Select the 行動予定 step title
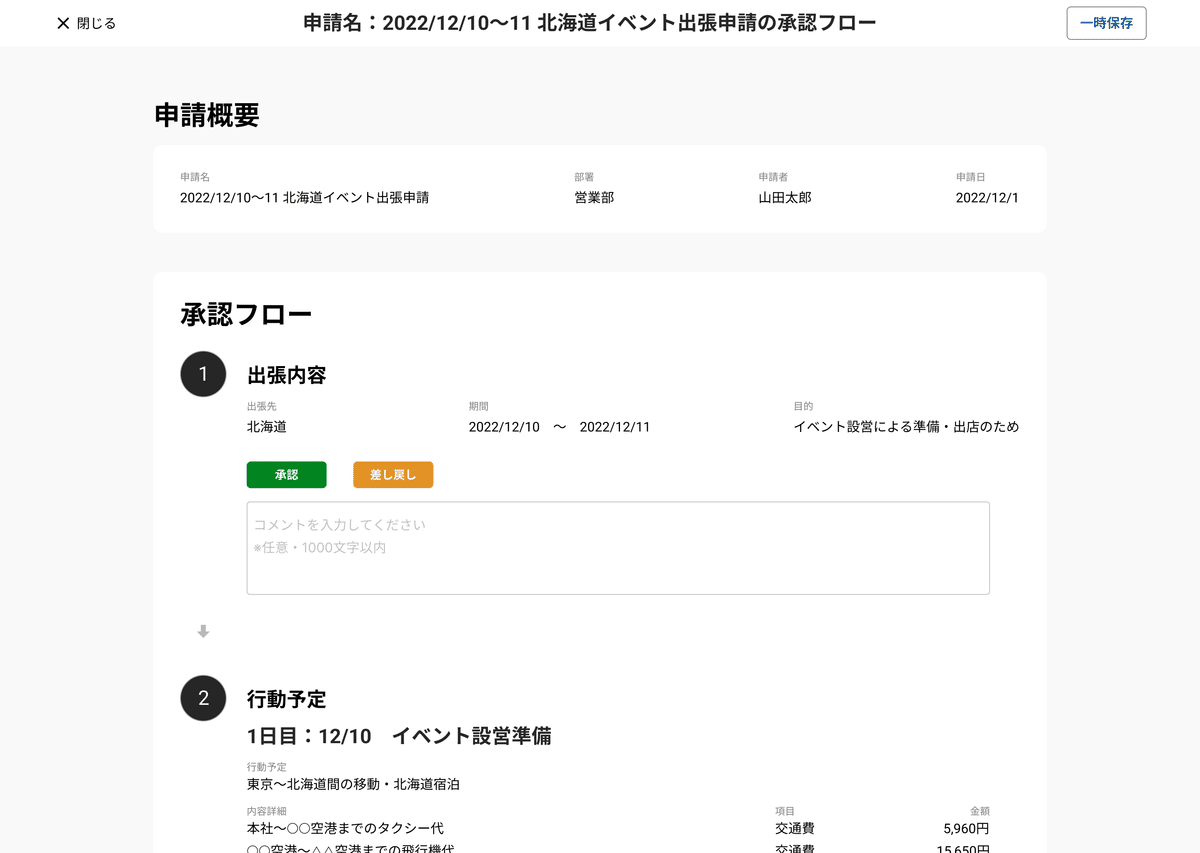Viewport: 1200px width, 853px height. [x=287, y=699]
